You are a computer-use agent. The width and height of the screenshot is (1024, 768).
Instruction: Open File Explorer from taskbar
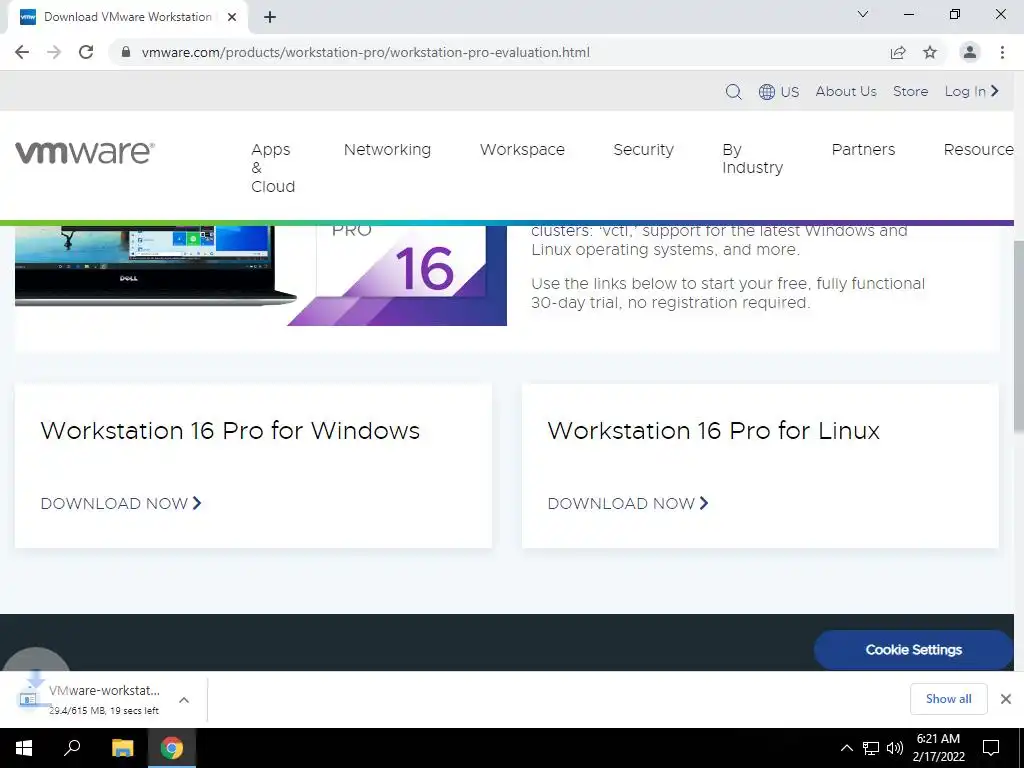(x=122, y=748)
